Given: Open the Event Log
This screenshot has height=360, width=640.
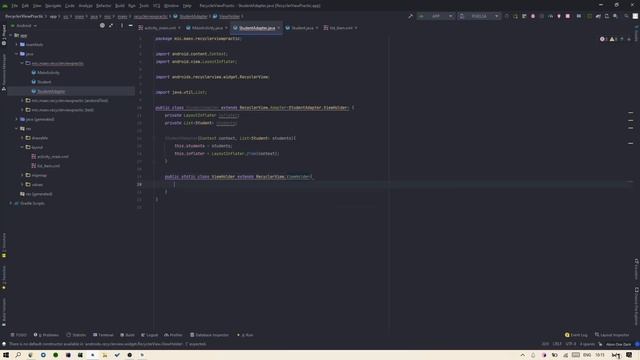Looking at the screenshot, I should pyautogui.click(x=576, y=335).
